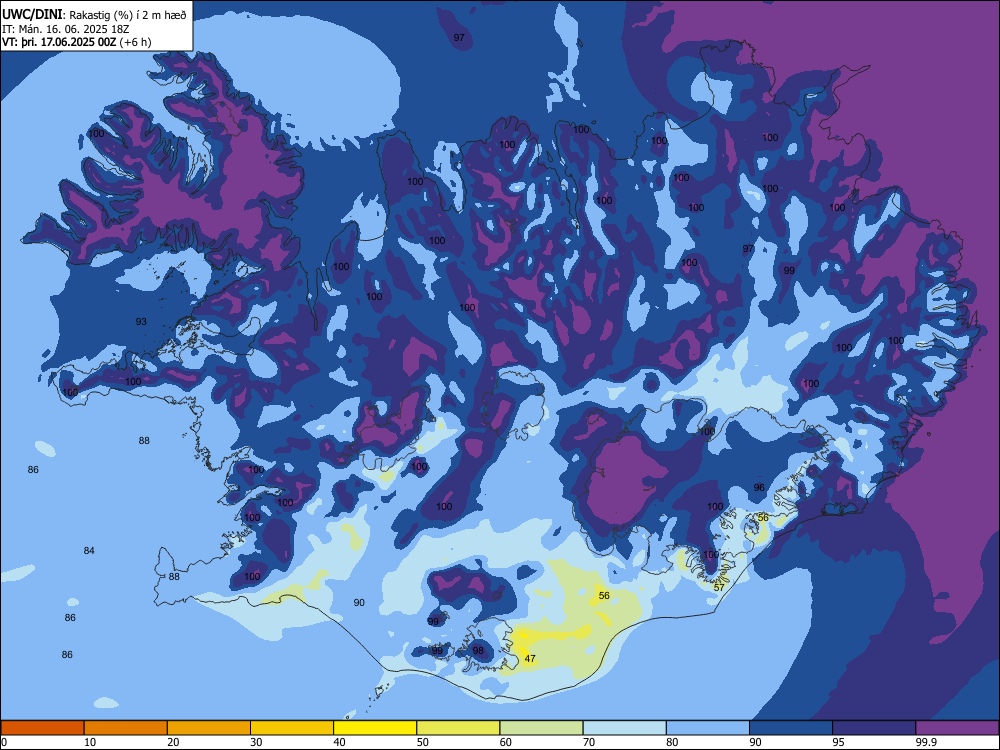The height and width of the screenshot is (750, 1000).
Task: Click the orange 10–20 legend swatch
Action: coord(126,728)
